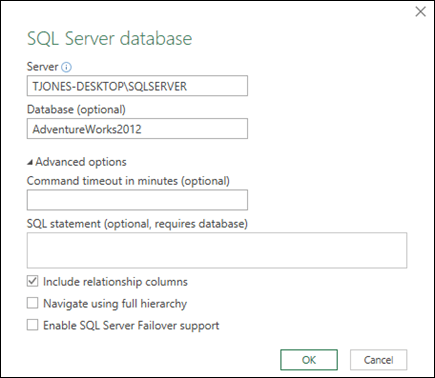Enable SQL Server Failover support
Viewport: 435px width, 378px height.
pos(32,325)
